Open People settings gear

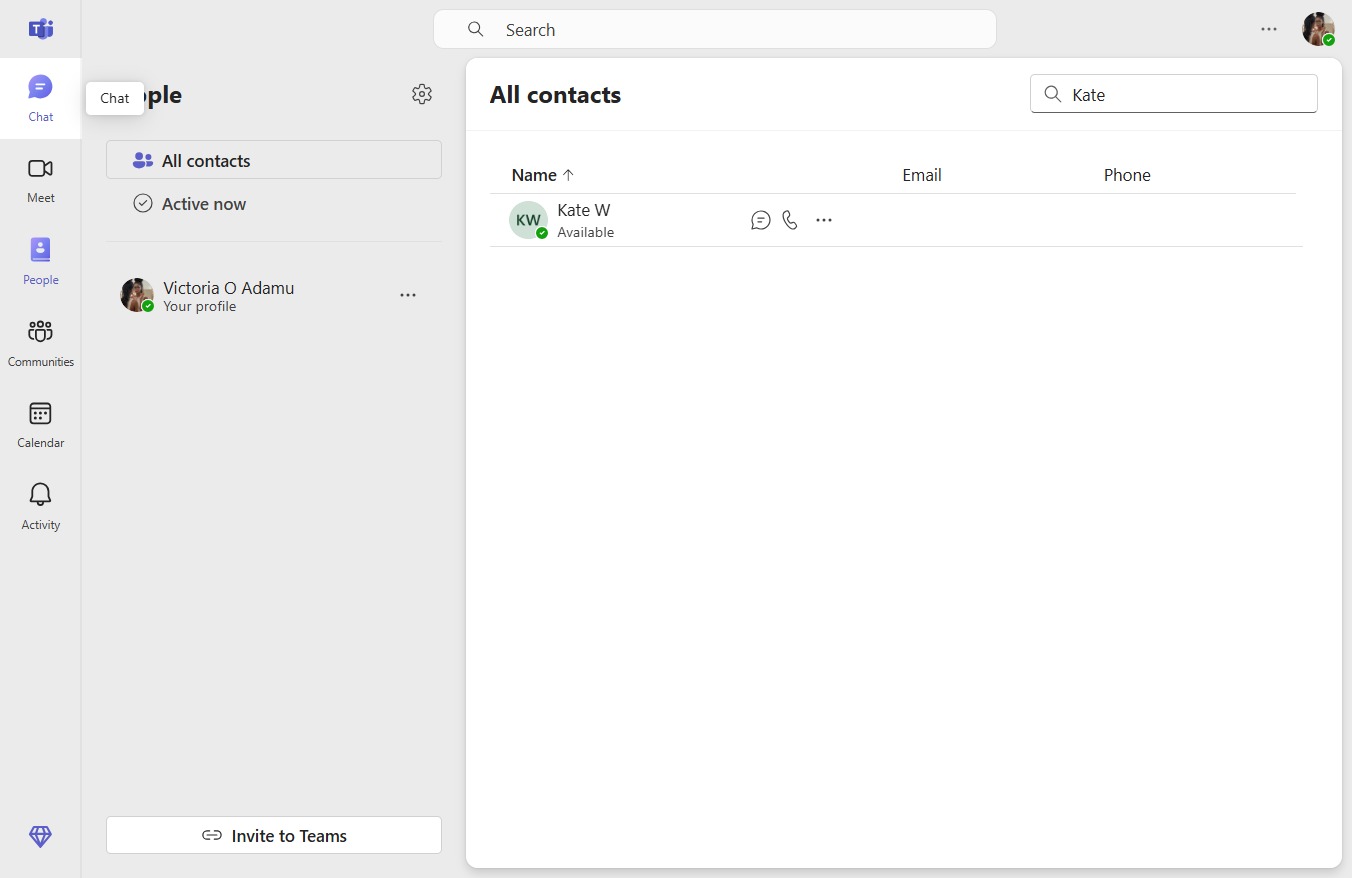point(422,94)
